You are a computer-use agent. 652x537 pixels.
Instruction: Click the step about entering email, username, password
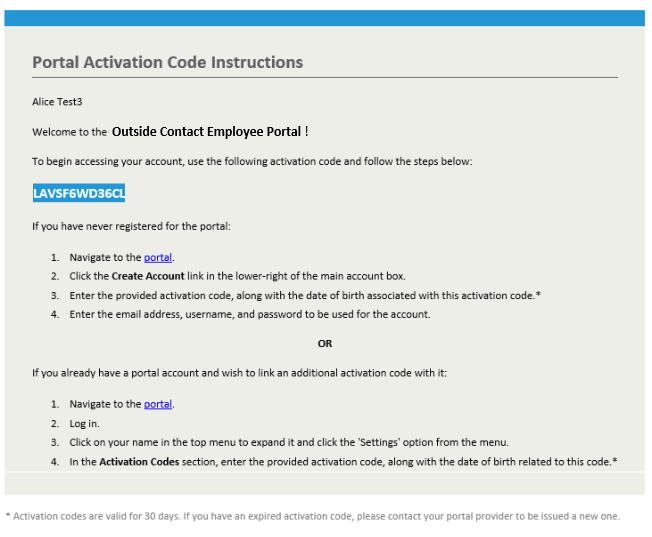pos(250,314)
